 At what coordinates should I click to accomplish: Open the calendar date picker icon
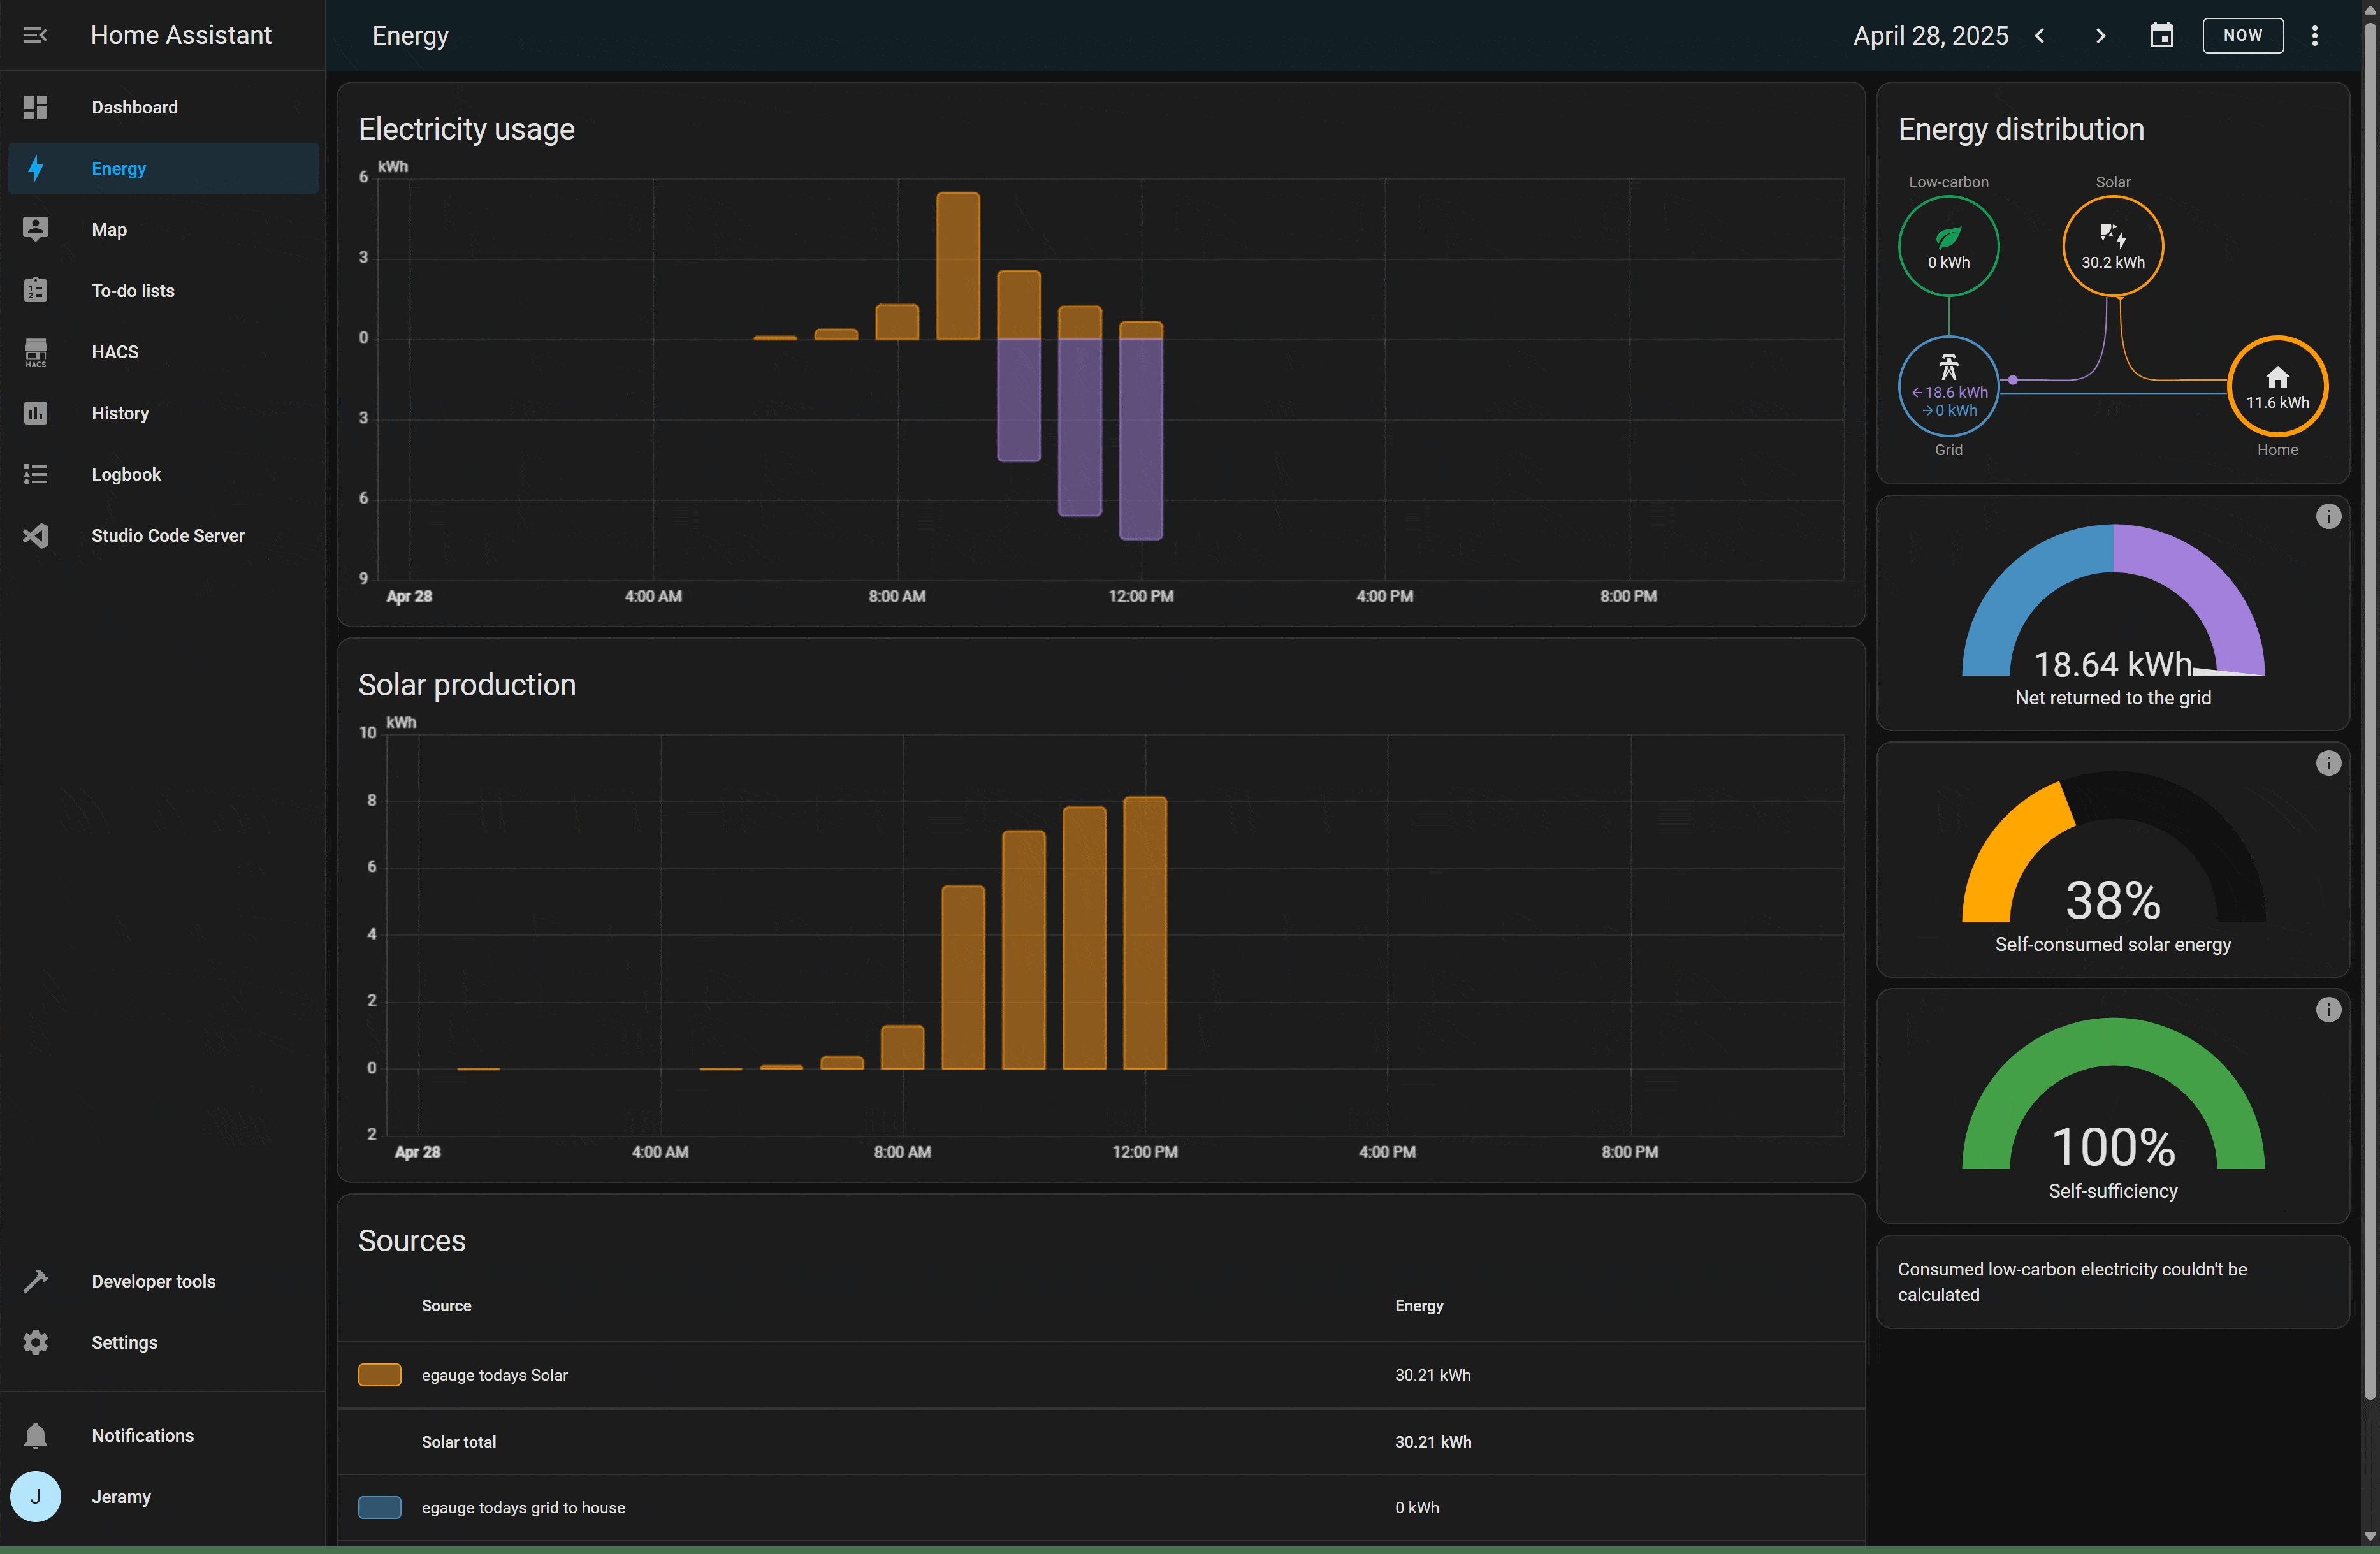coord(2161,35)
